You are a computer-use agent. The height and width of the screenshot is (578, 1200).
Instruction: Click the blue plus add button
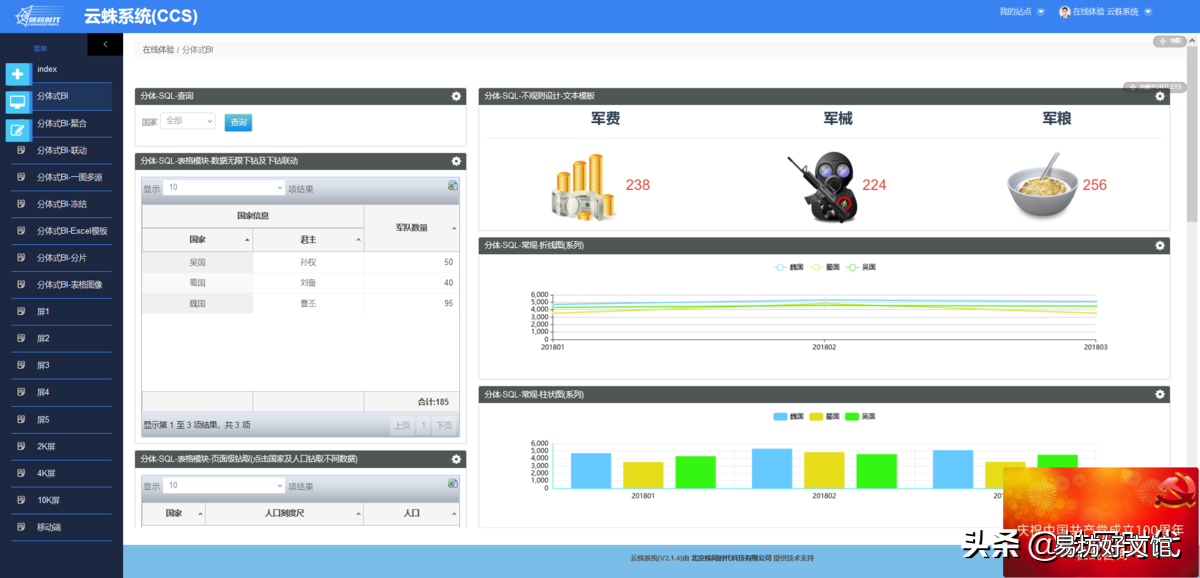click(x=18, y=74)
